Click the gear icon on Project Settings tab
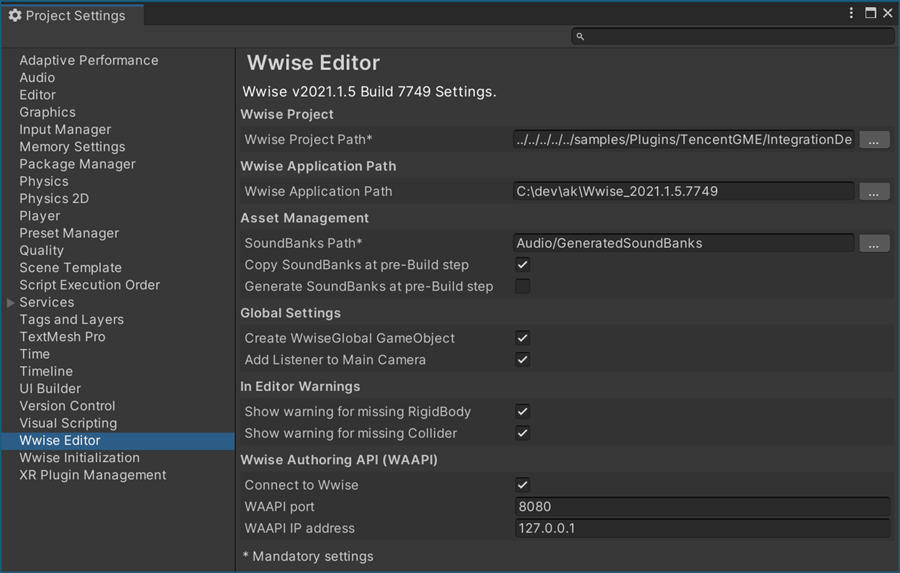Screen dimensions: 900x573 pos(15,15)
